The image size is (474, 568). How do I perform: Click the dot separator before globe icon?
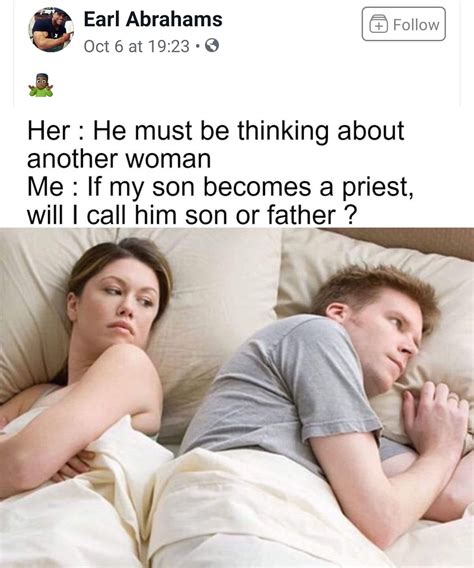pos(197,46)
